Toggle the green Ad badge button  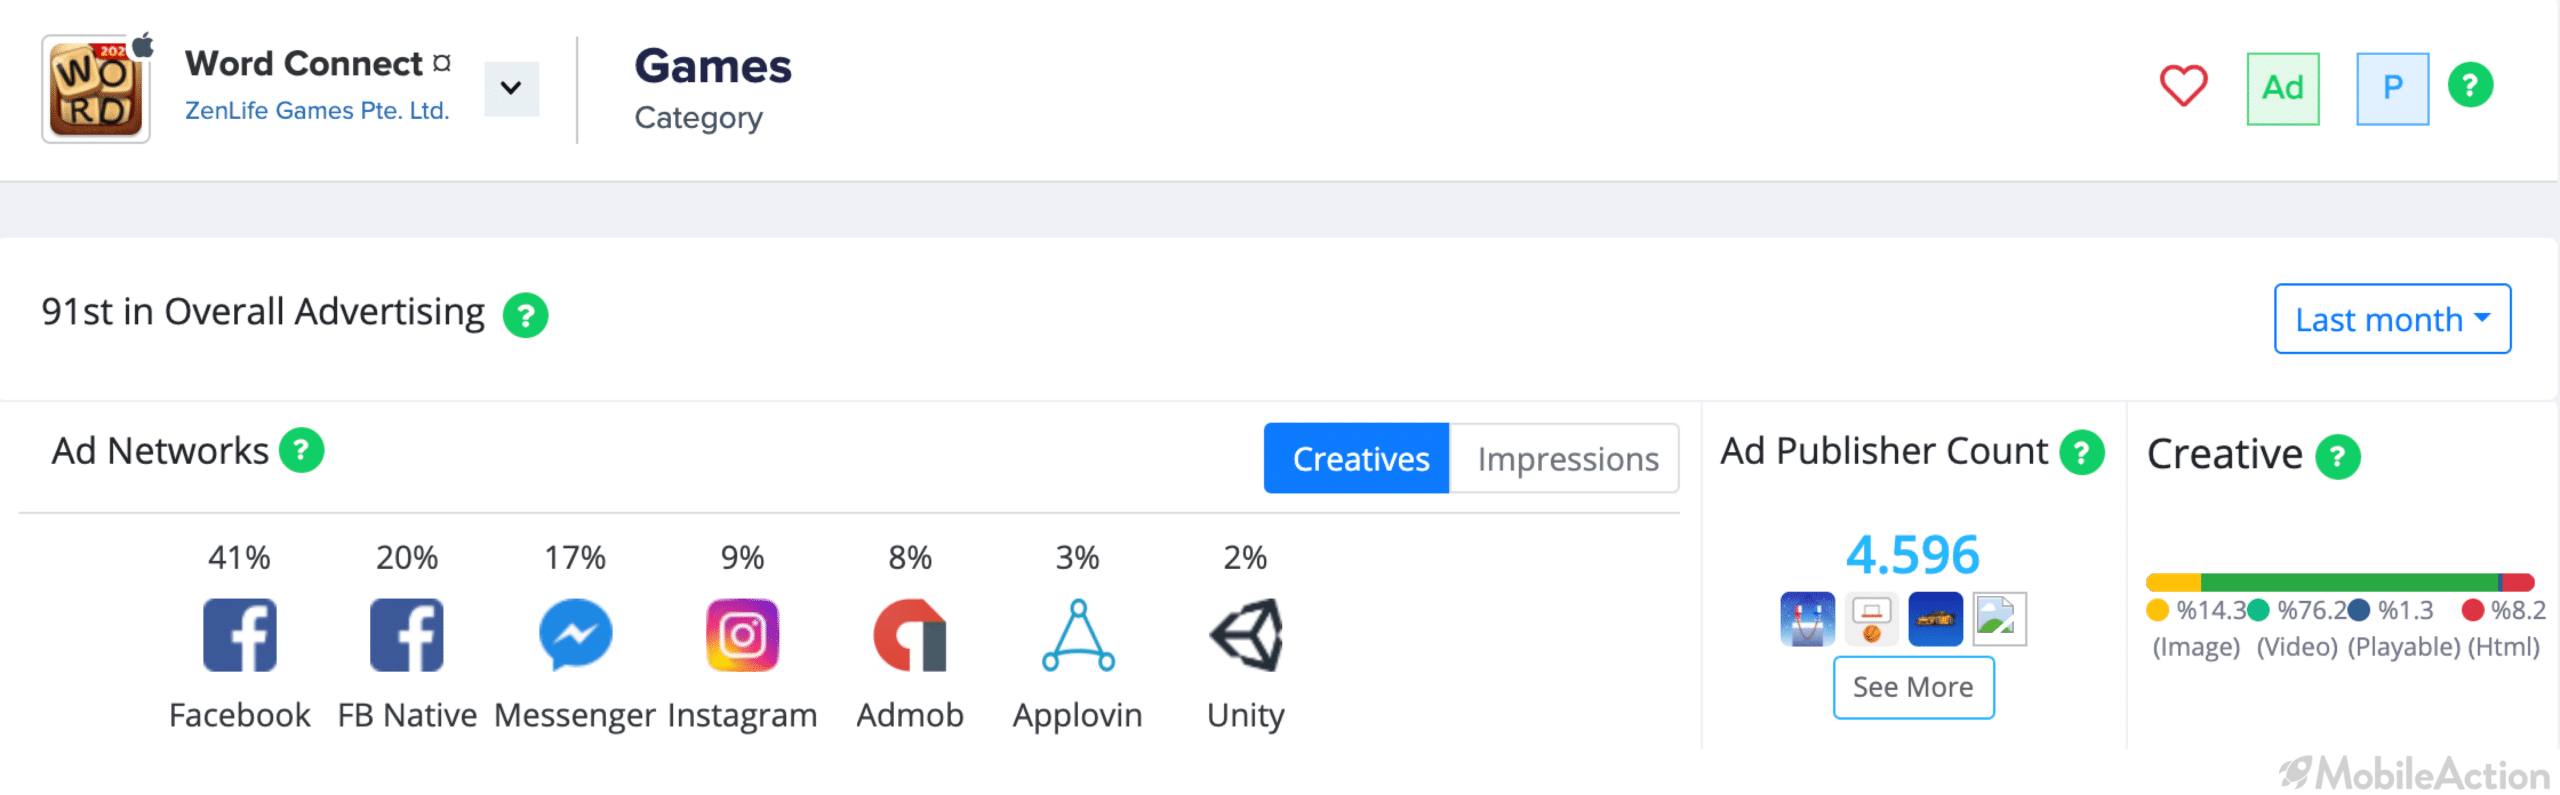2283,88
